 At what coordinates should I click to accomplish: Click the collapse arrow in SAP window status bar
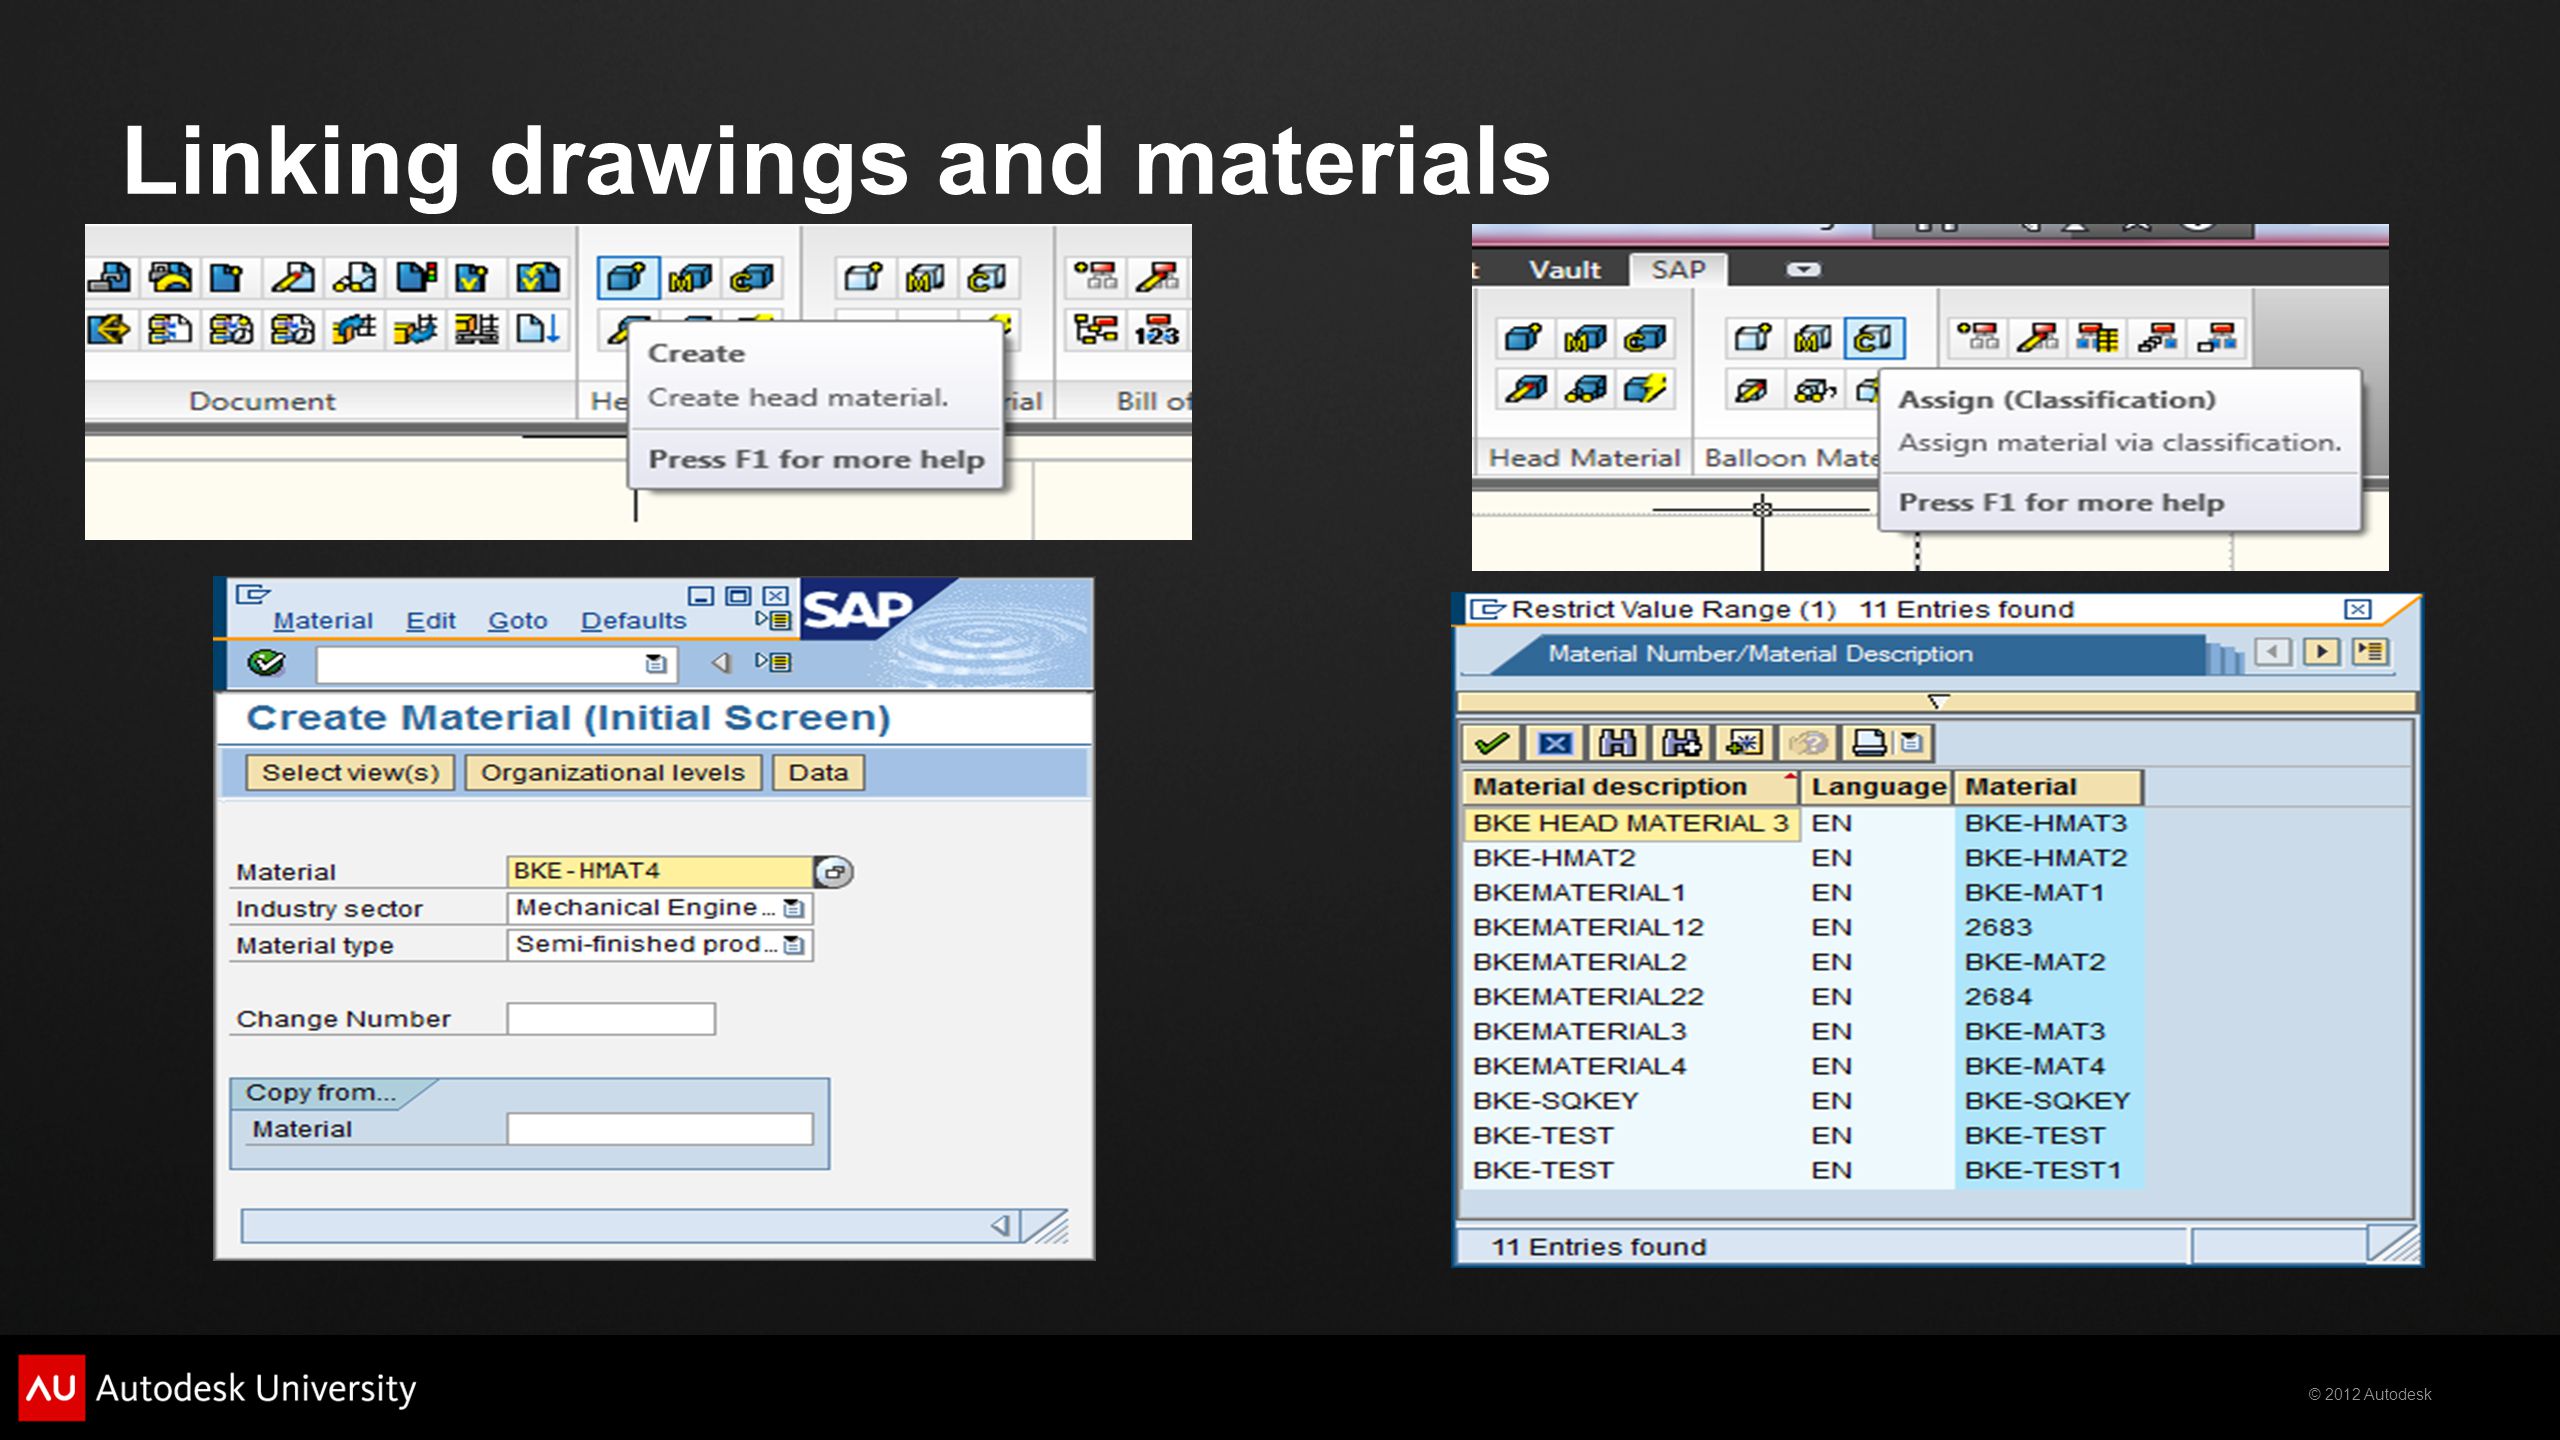point(1000,1226)
